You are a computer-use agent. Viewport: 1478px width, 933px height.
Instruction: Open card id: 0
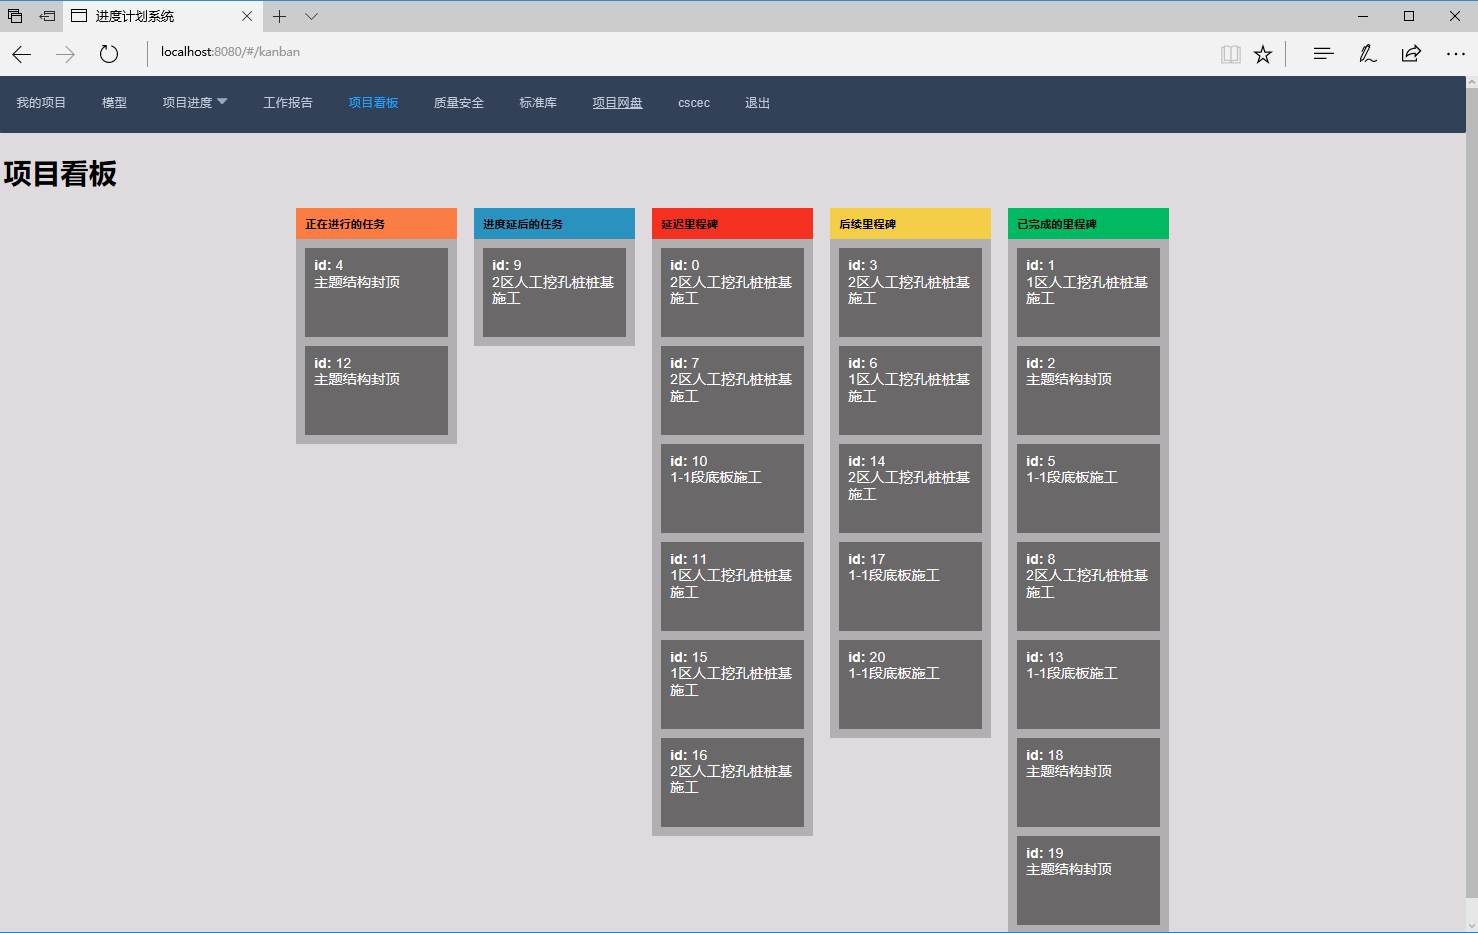tap(732, 292)
